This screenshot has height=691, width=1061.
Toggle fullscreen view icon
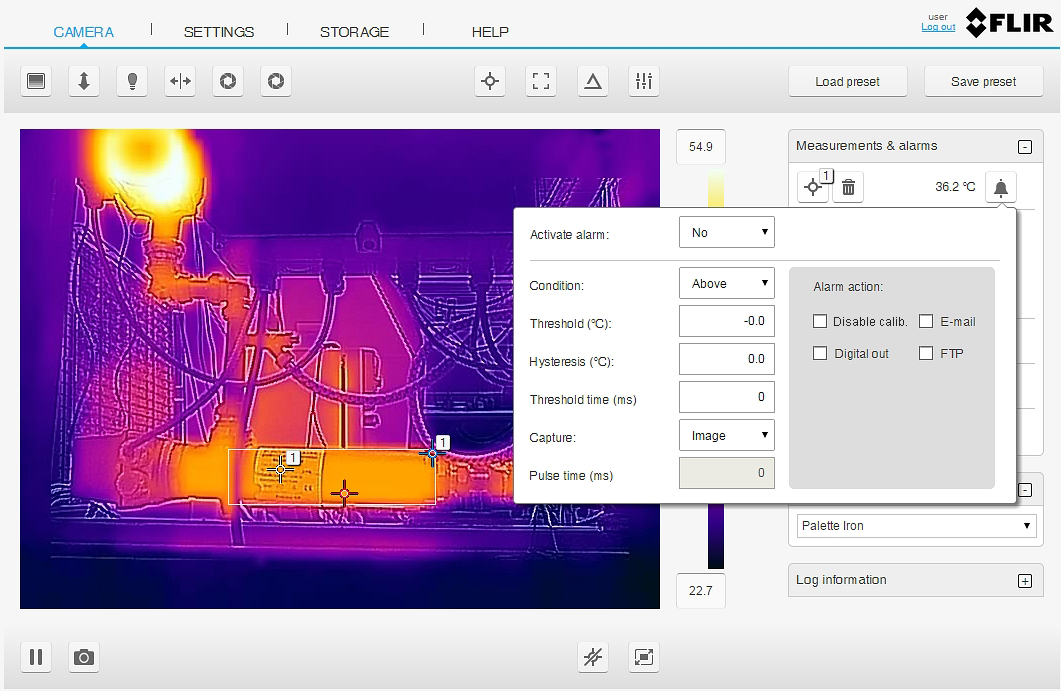click(x=644, y=657)
